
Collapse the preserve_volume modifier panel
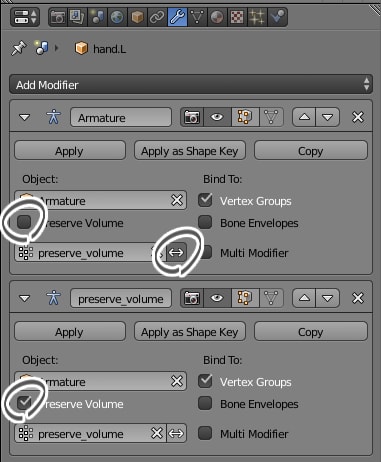25,298
